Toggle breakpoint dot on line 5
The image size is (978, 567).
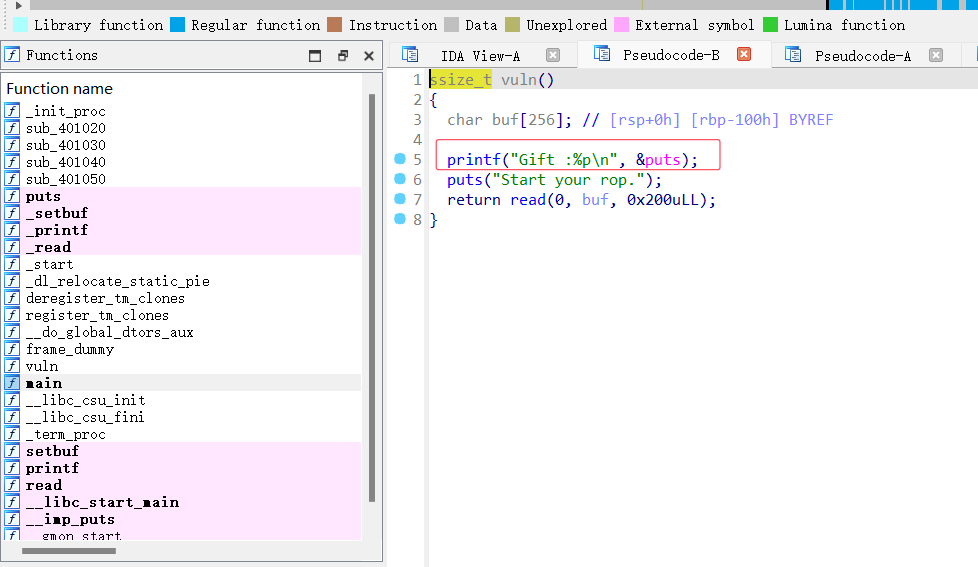click(x=400, y=159)
